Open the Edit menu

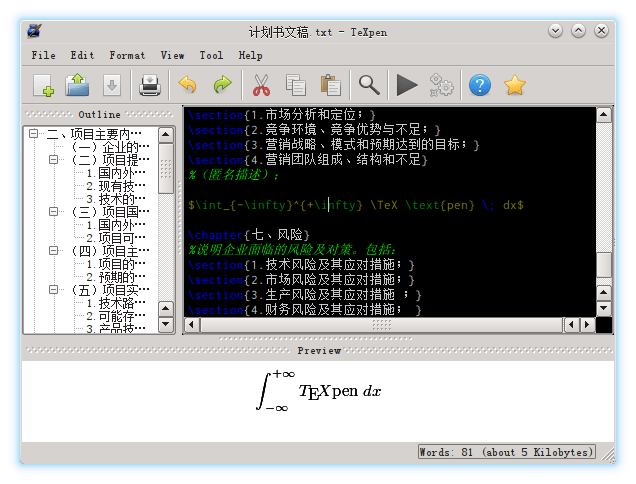click(x=82, y=55)
